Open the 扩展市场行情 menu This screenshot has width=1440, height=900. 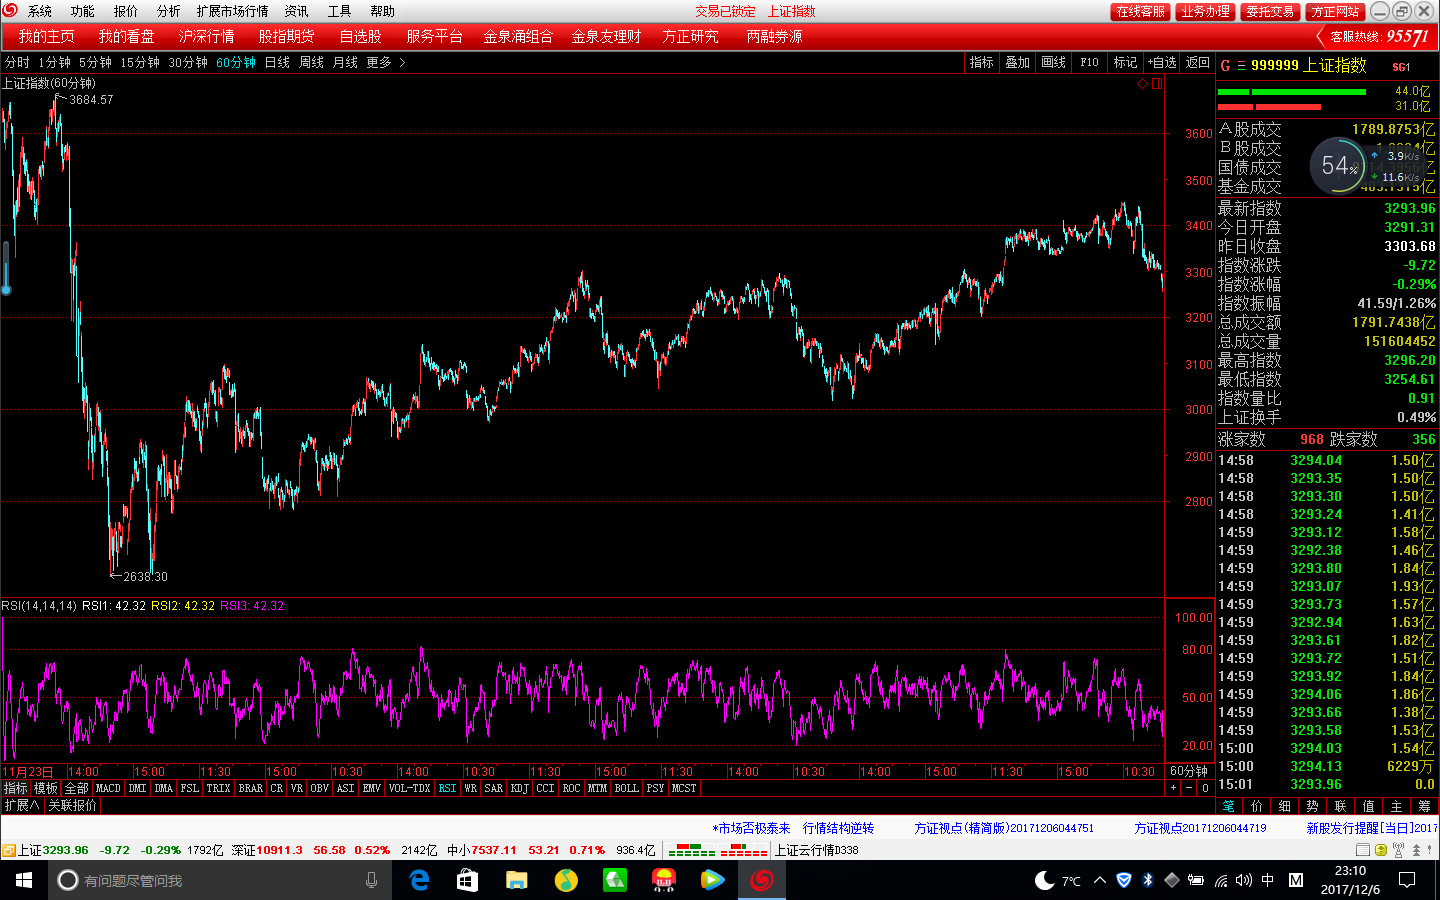pos(233,11)
